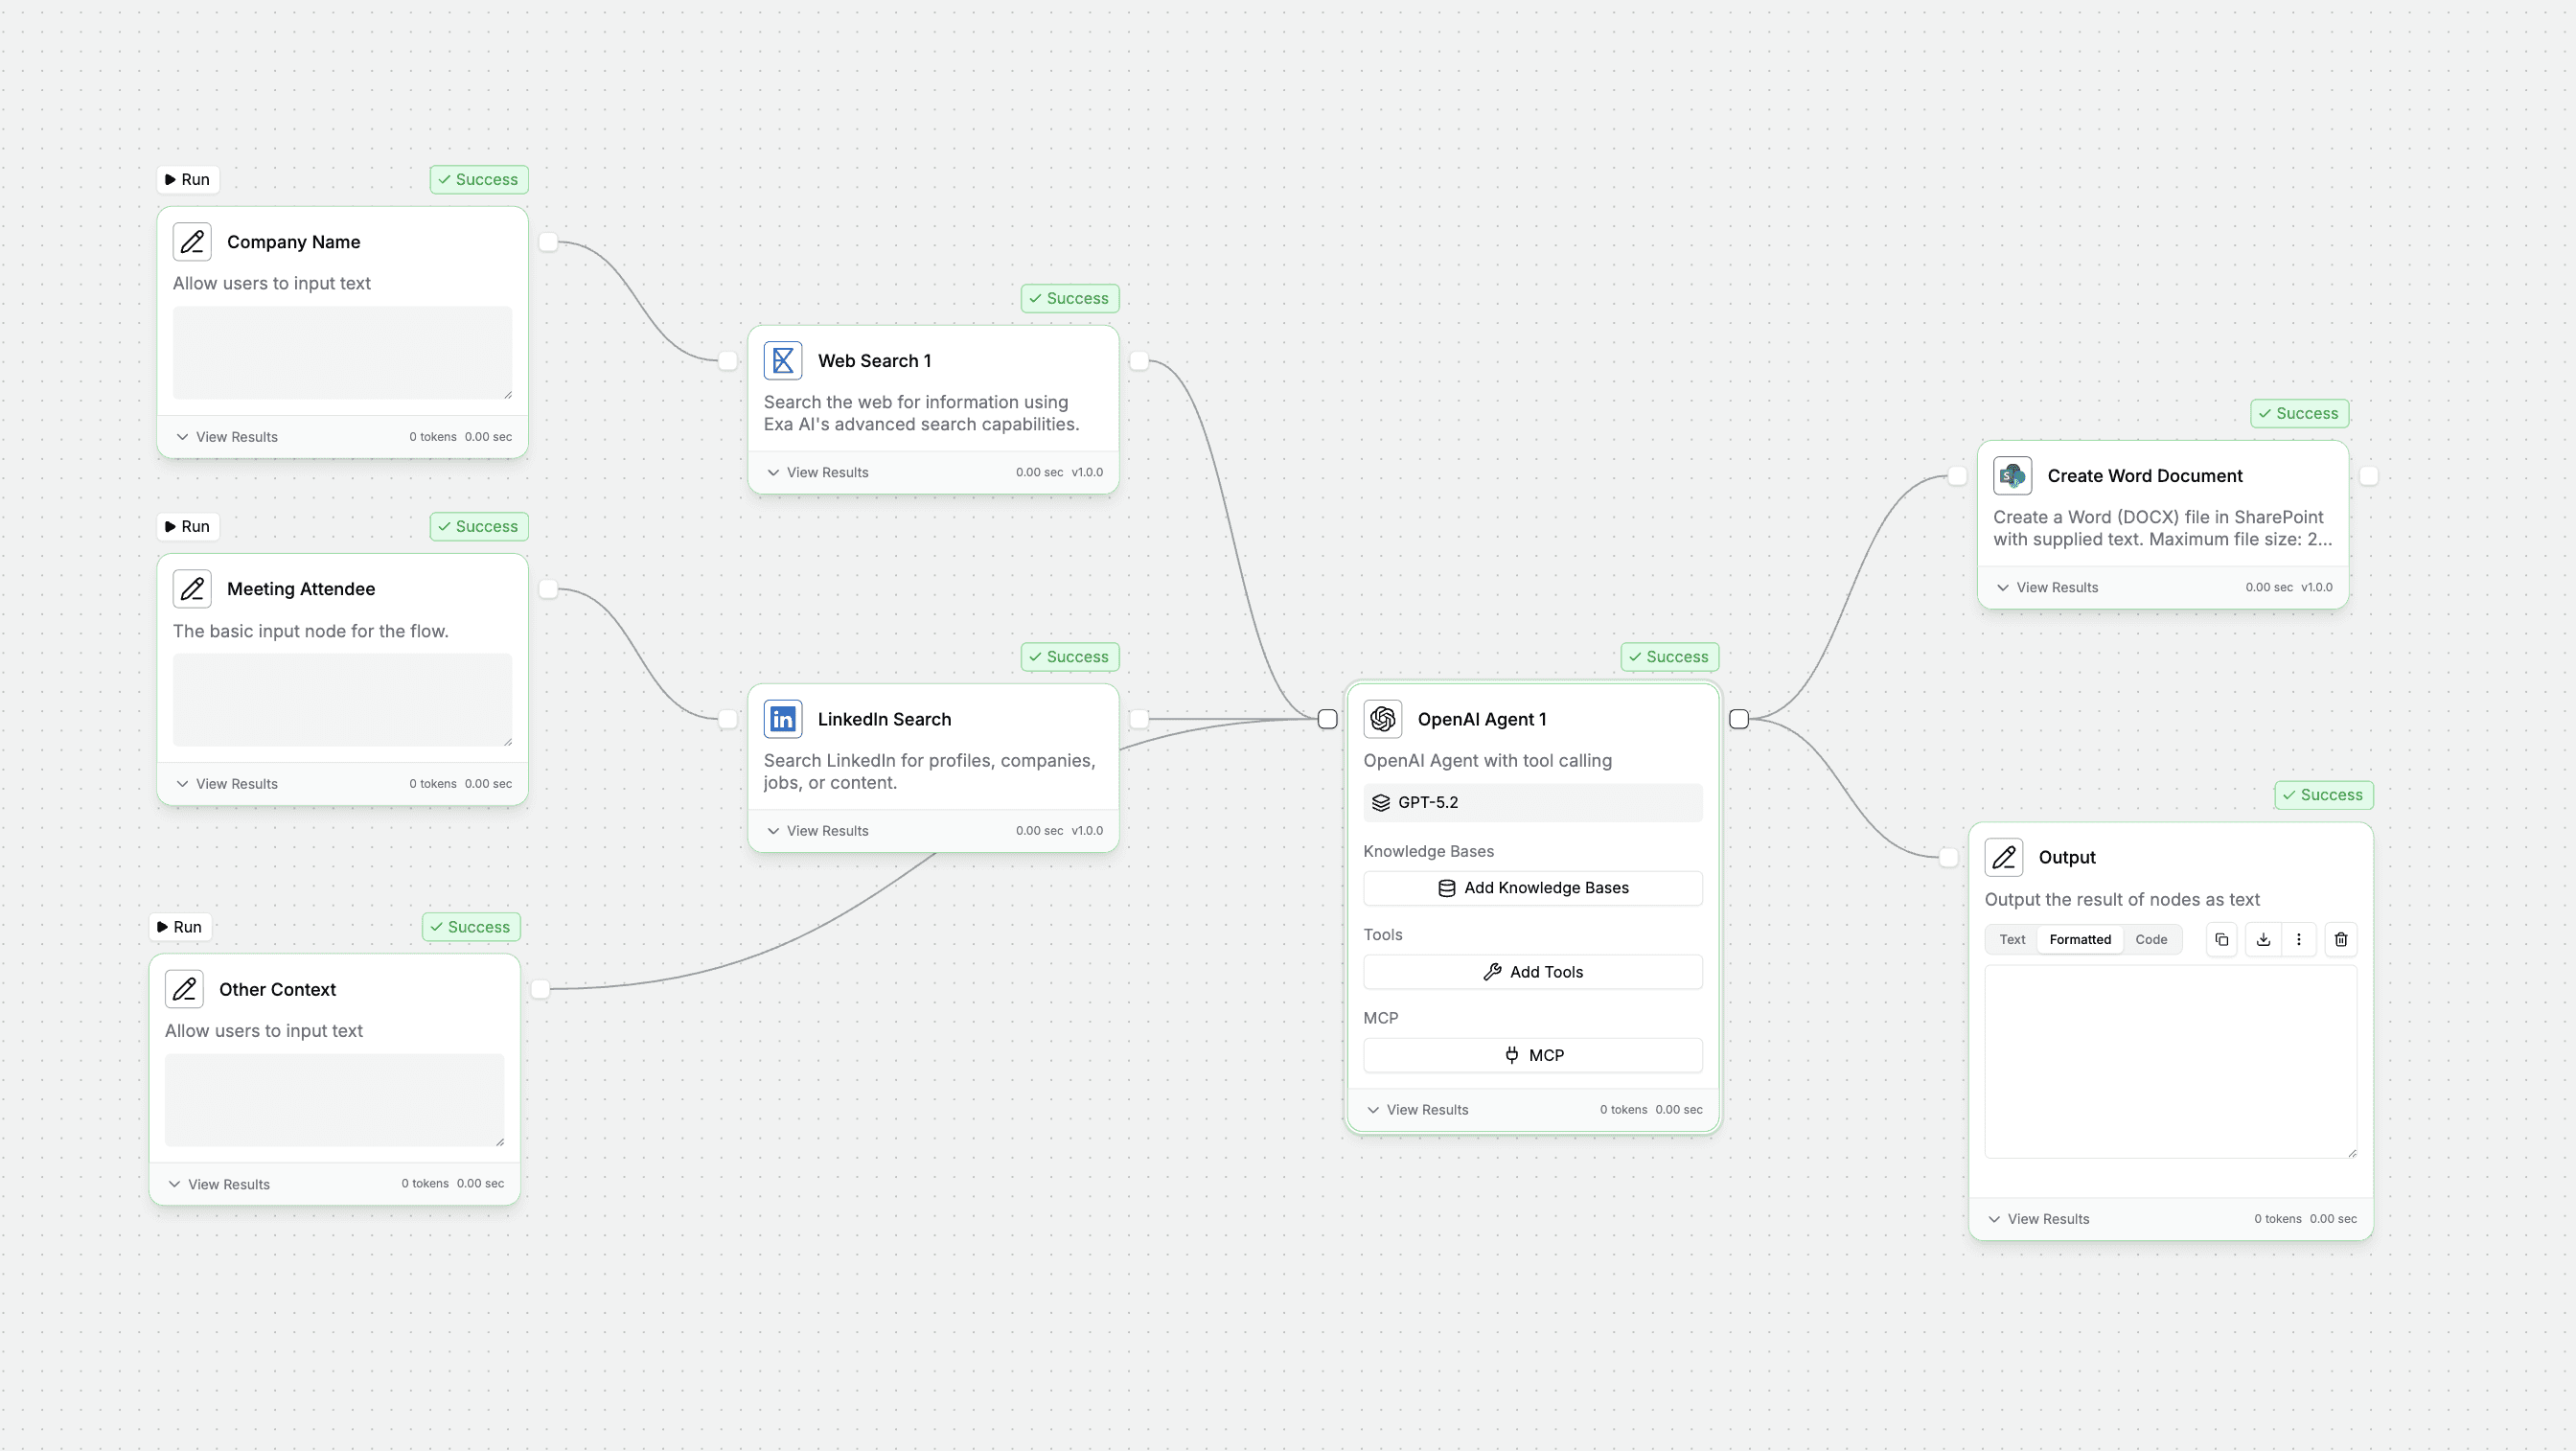Delete the output using trash icon

2340,939
